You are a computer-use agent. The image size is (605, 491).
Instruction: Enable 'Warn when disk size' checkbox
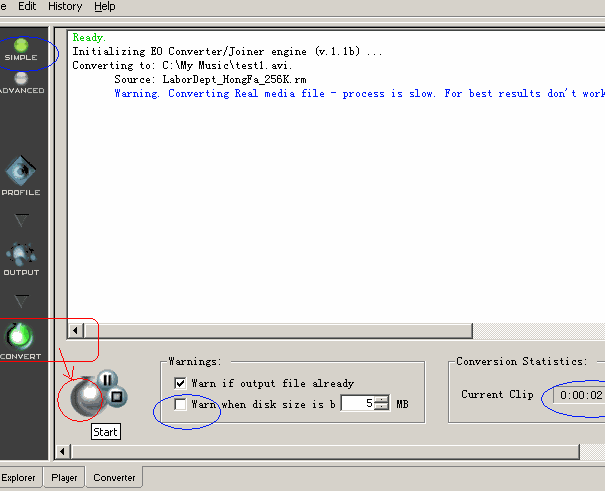click(180, 405)
